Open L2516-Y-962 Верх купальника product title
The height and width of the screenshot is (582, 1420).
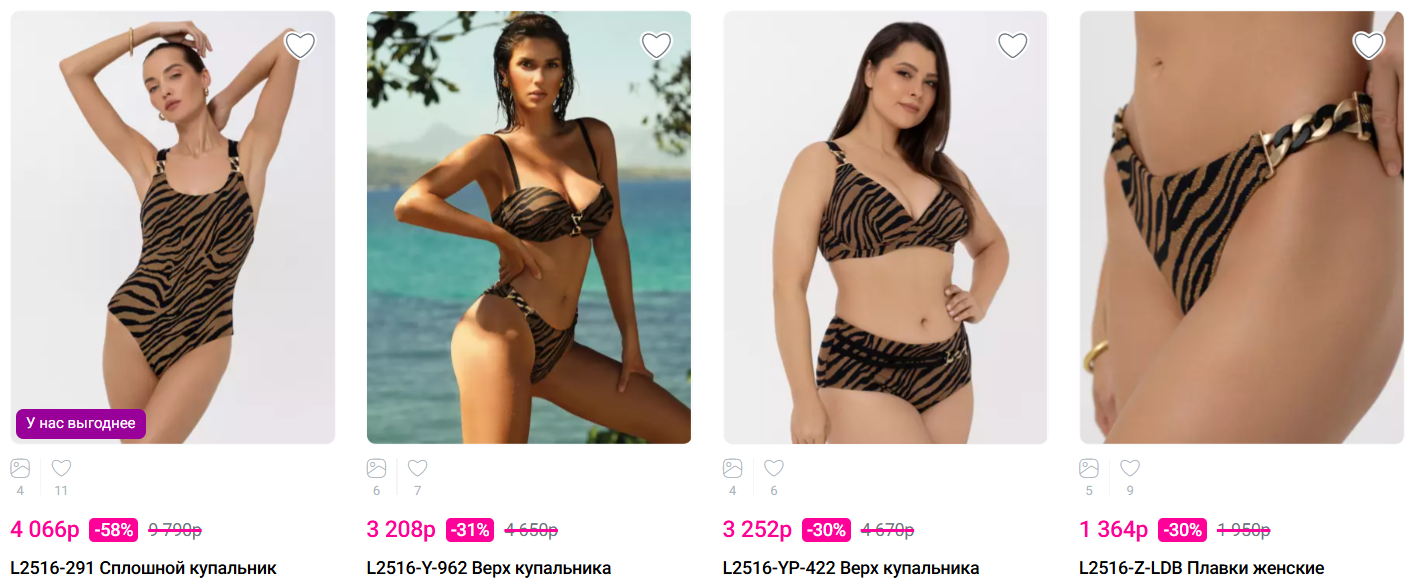(489, 568)
